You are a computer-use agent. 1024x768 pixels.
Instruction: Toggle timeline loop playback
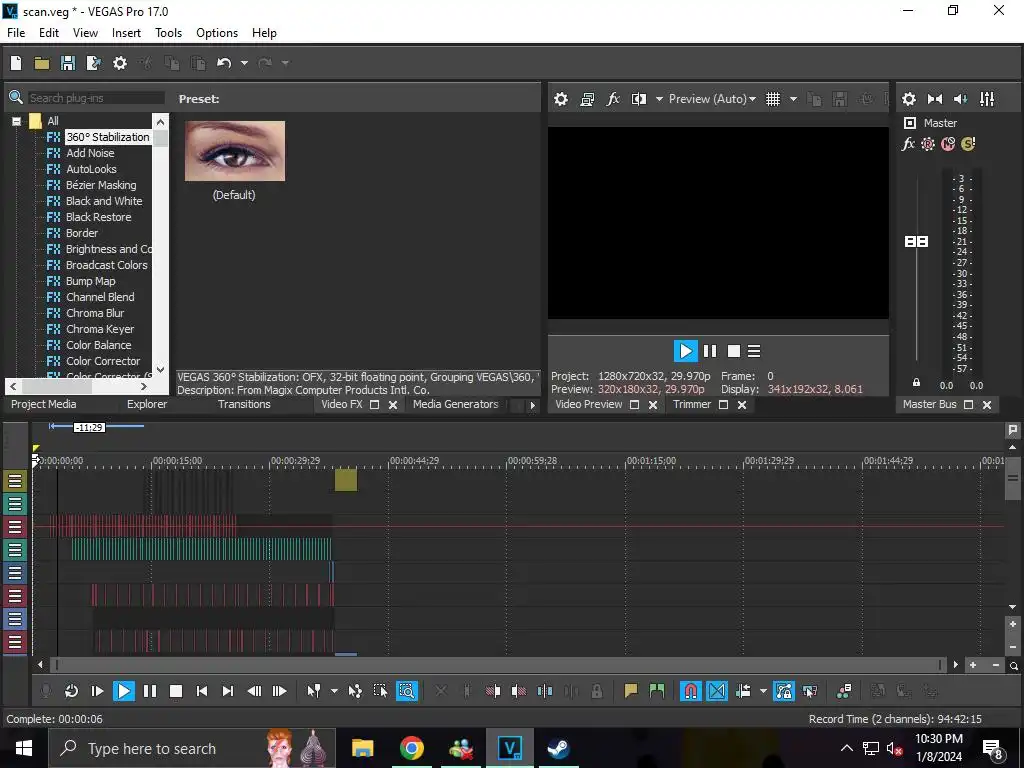coord(71,691)
